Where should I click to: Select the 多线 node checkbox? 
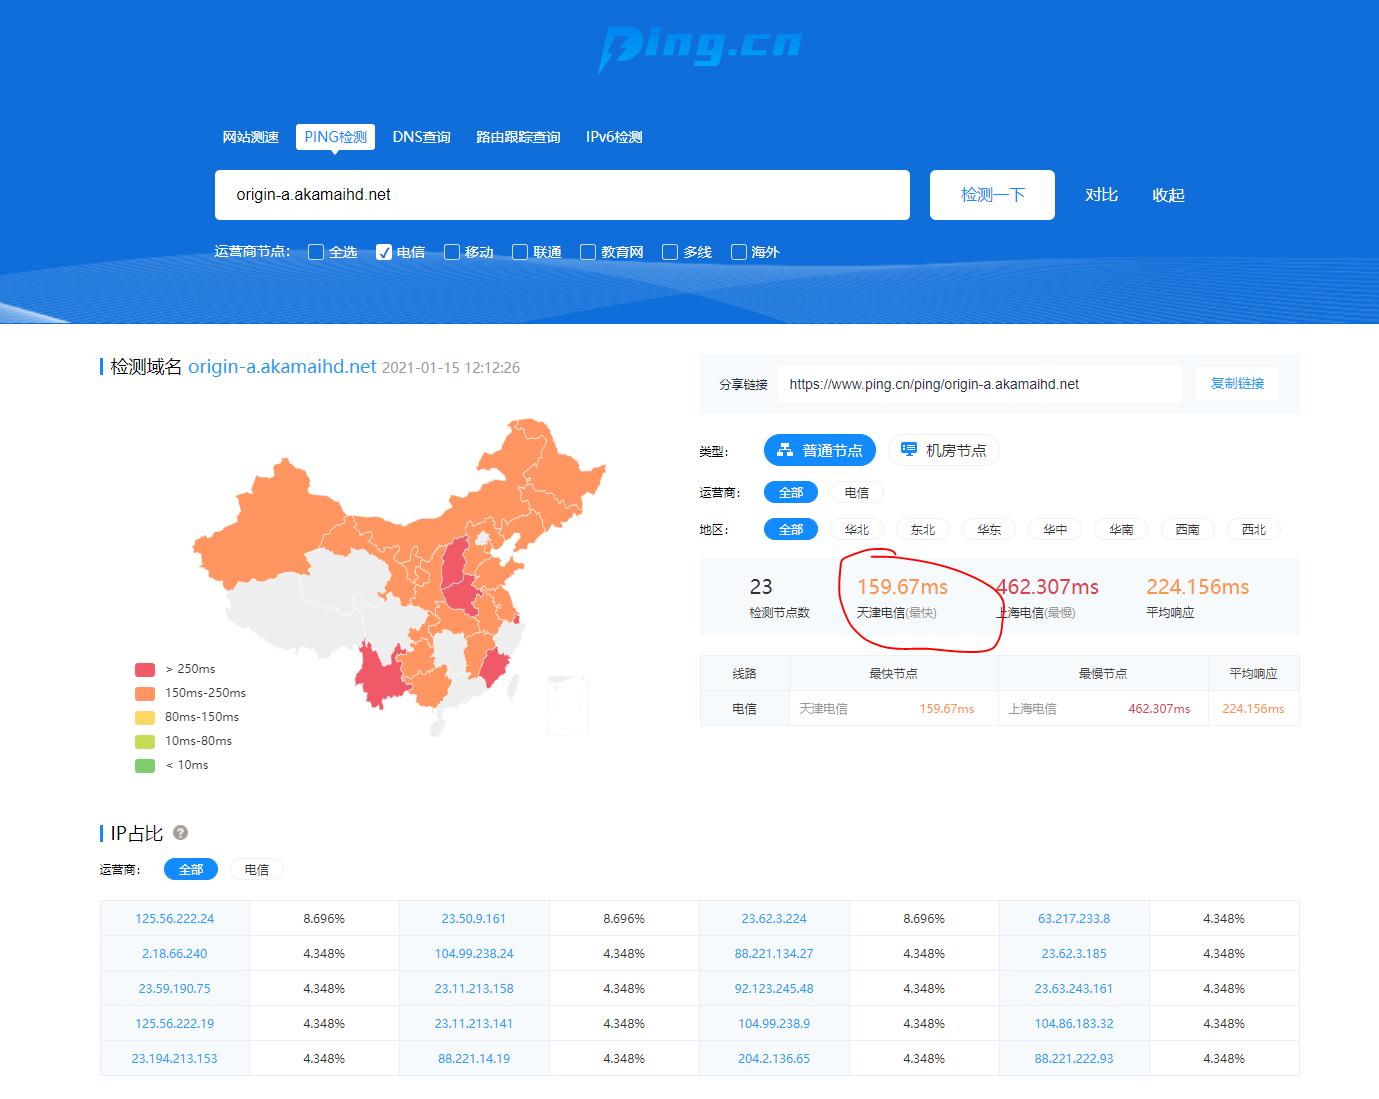(x=670, y=252)
